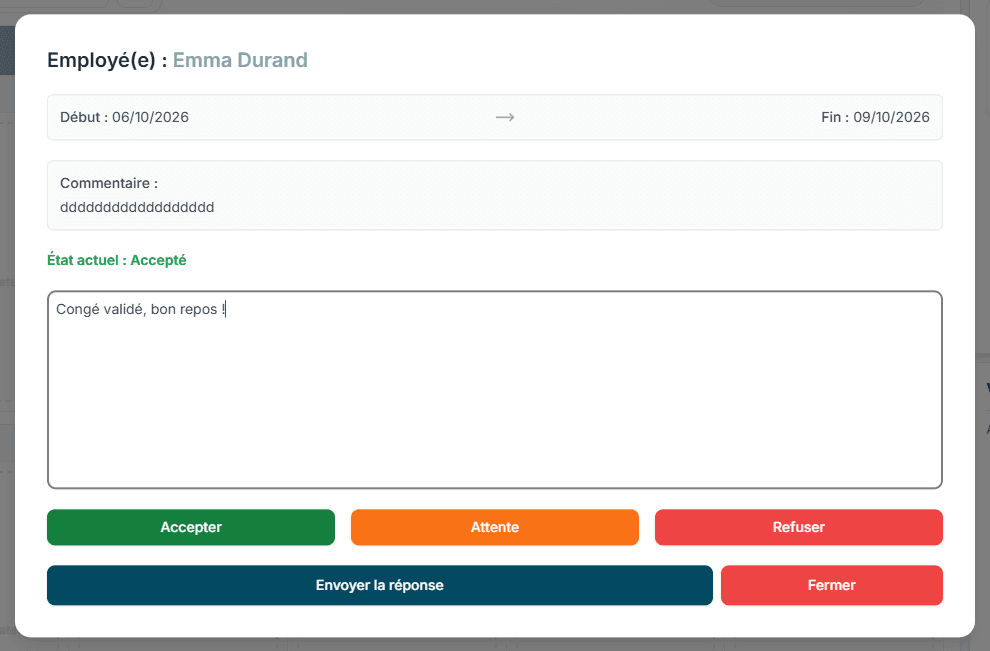This screenshot has width=990, height=651.
Task: Approve the leave with the Accepter button
Action: coord(191,527)
